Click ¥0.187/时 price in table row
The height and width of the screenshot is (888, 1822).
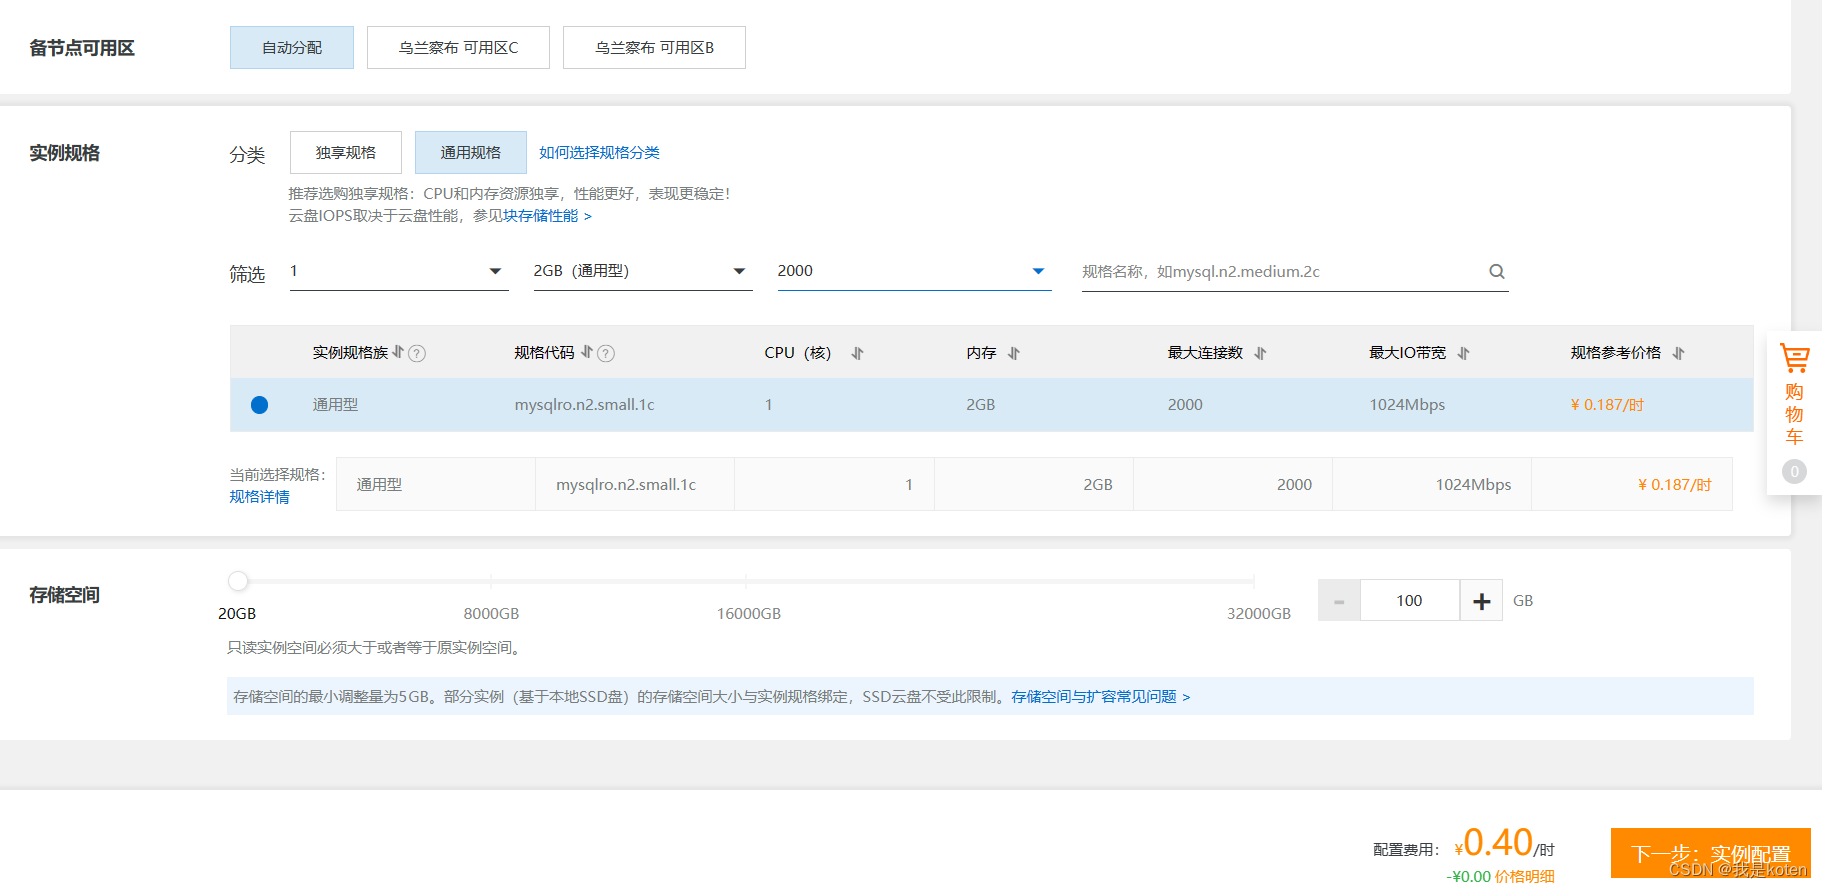pyautogui.click(x=1607, y=405)
